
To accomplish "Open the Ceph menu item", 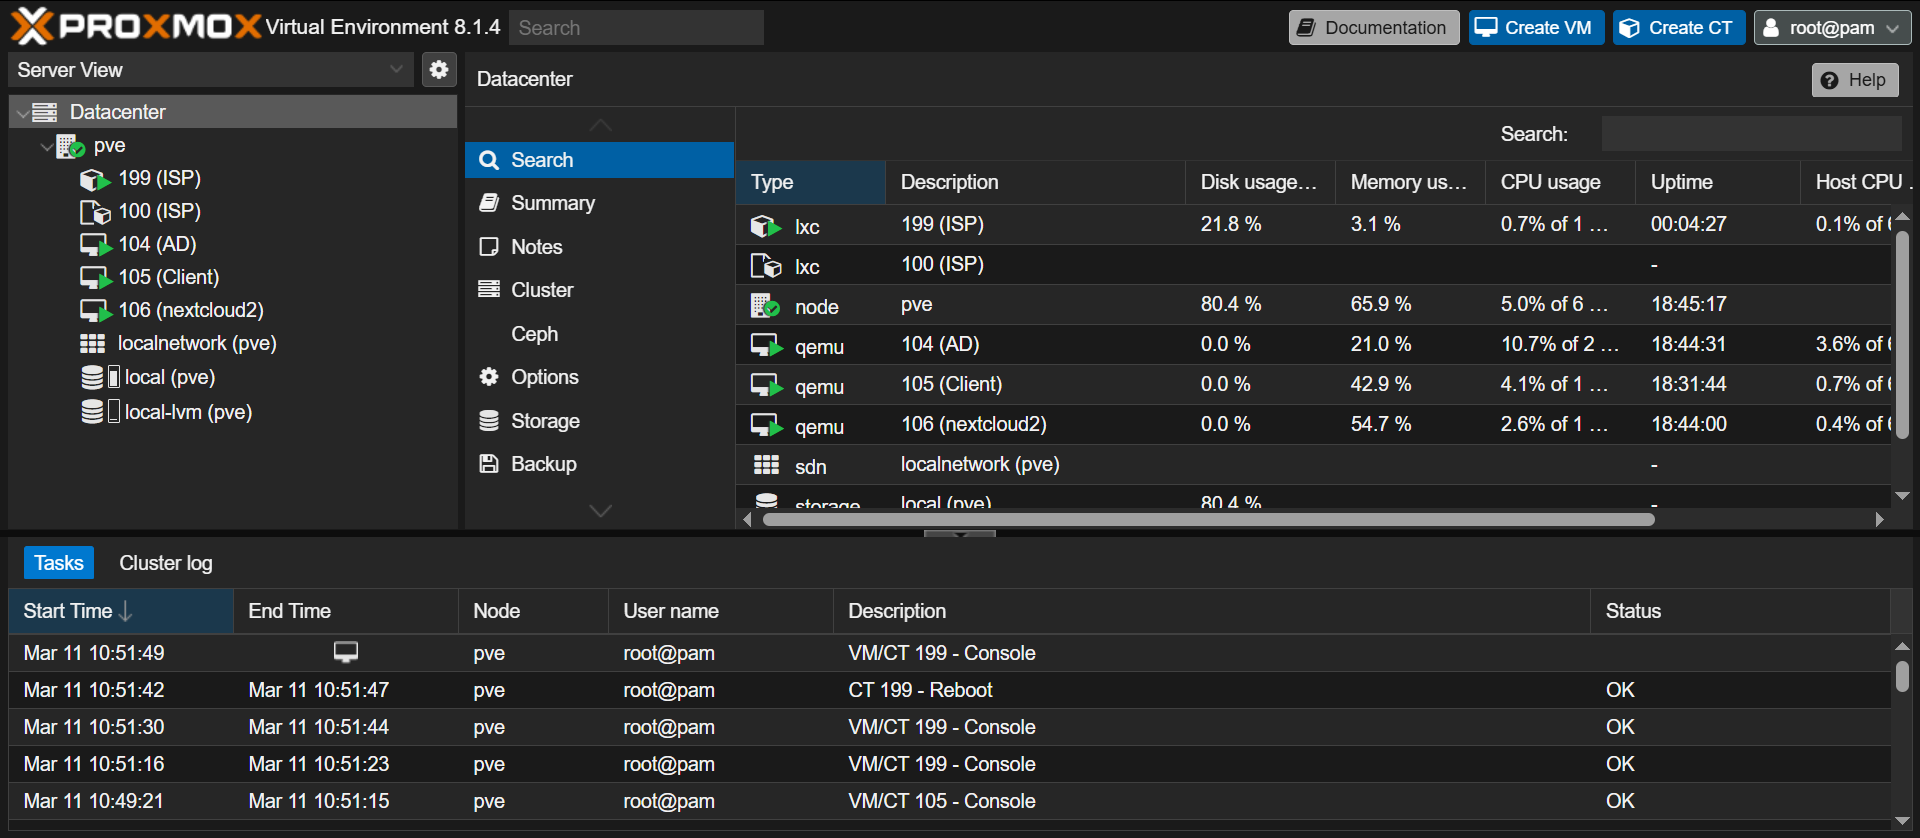I will 600,334.
